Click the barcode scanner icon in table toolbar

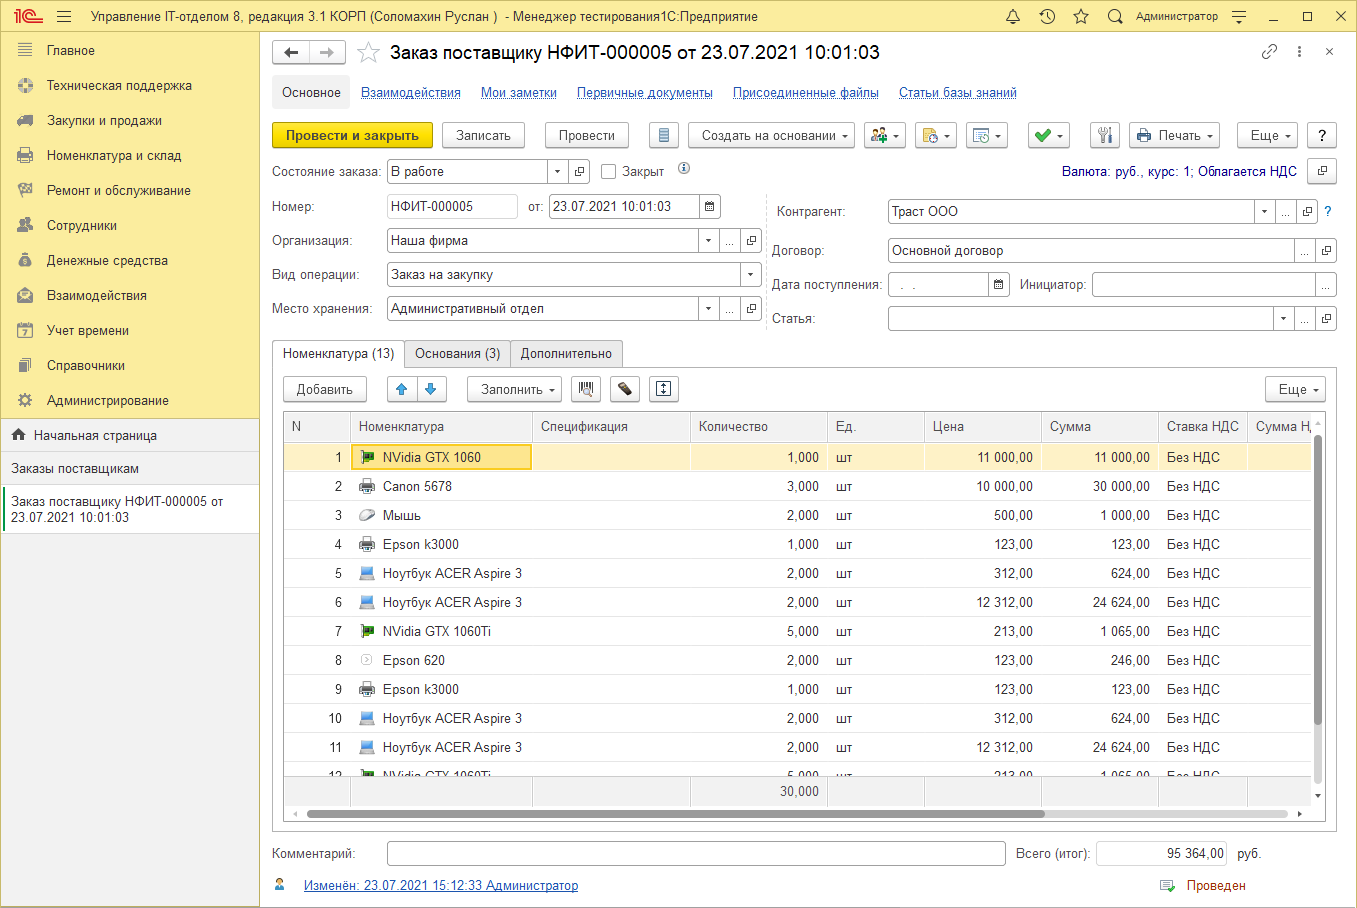pos(586,389)
